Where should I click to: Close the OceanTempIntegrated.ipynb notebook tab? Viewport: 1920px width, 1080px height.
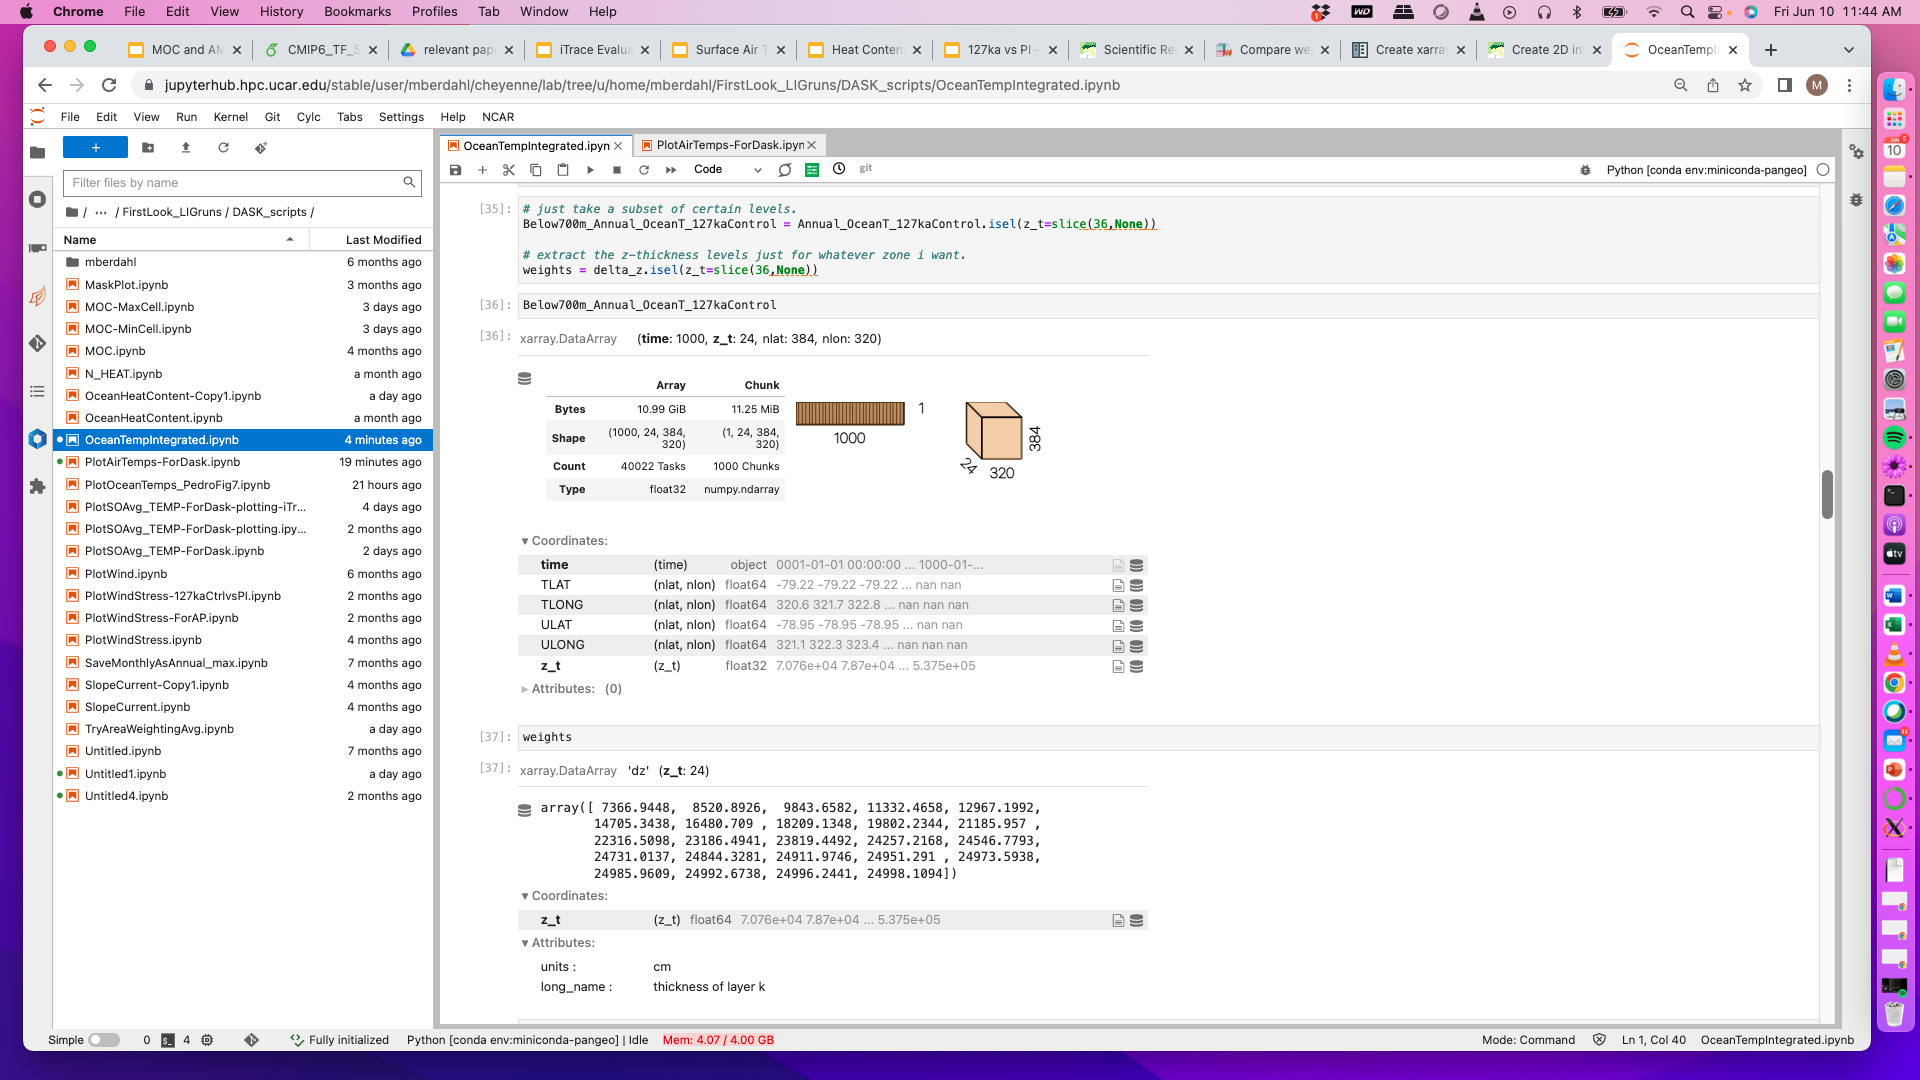(x=618, y=146)
